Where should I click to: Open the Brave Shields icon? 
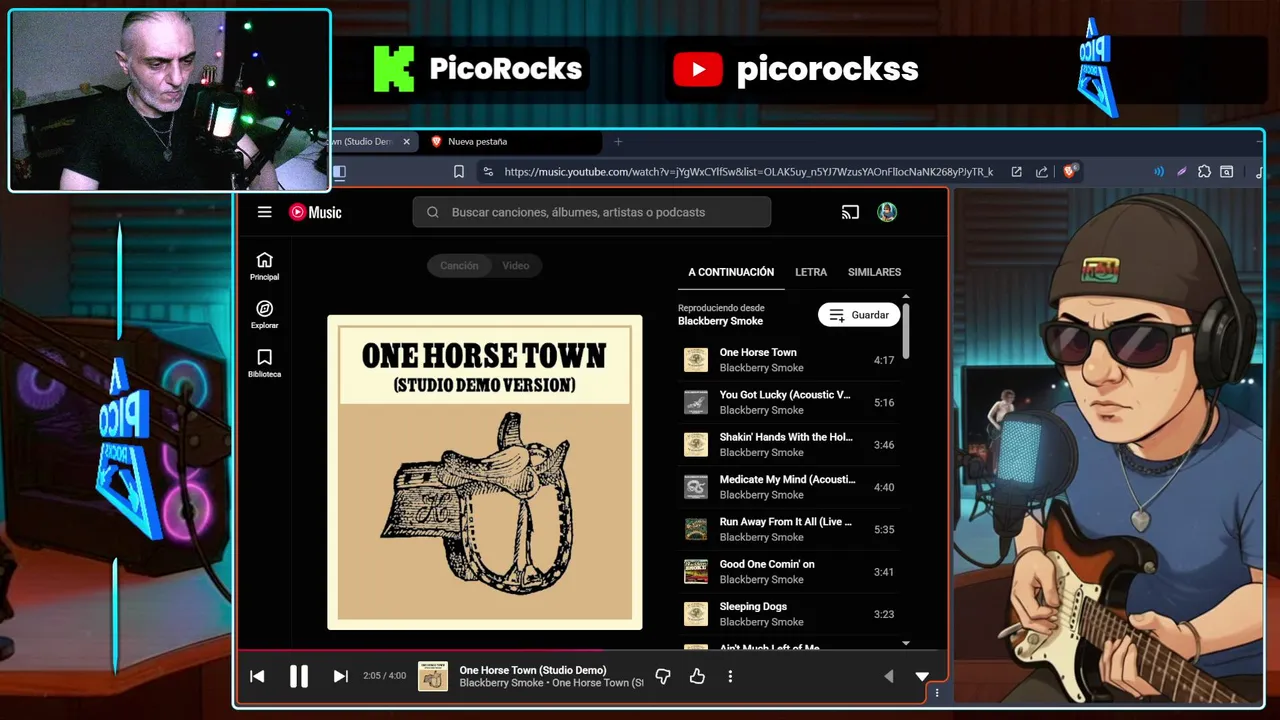click(1069, 172)
